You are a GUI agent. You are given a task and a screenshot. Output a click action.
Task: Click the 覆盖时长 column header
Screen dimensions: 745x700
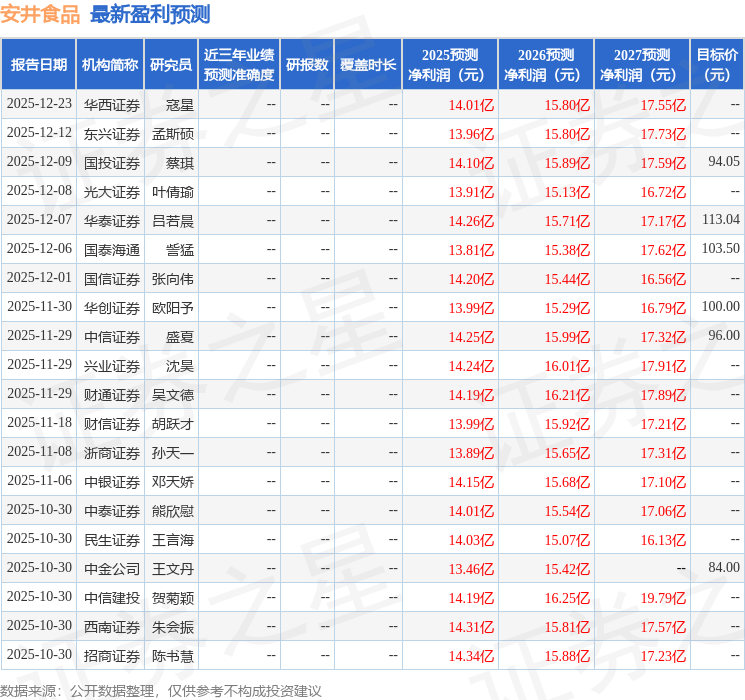368,65
